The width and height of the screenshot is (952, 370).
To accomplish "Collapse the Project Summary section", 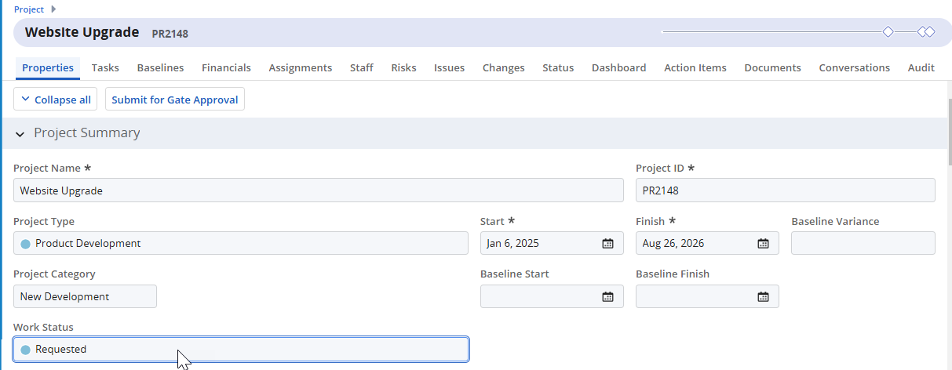I will click(20, 134).
